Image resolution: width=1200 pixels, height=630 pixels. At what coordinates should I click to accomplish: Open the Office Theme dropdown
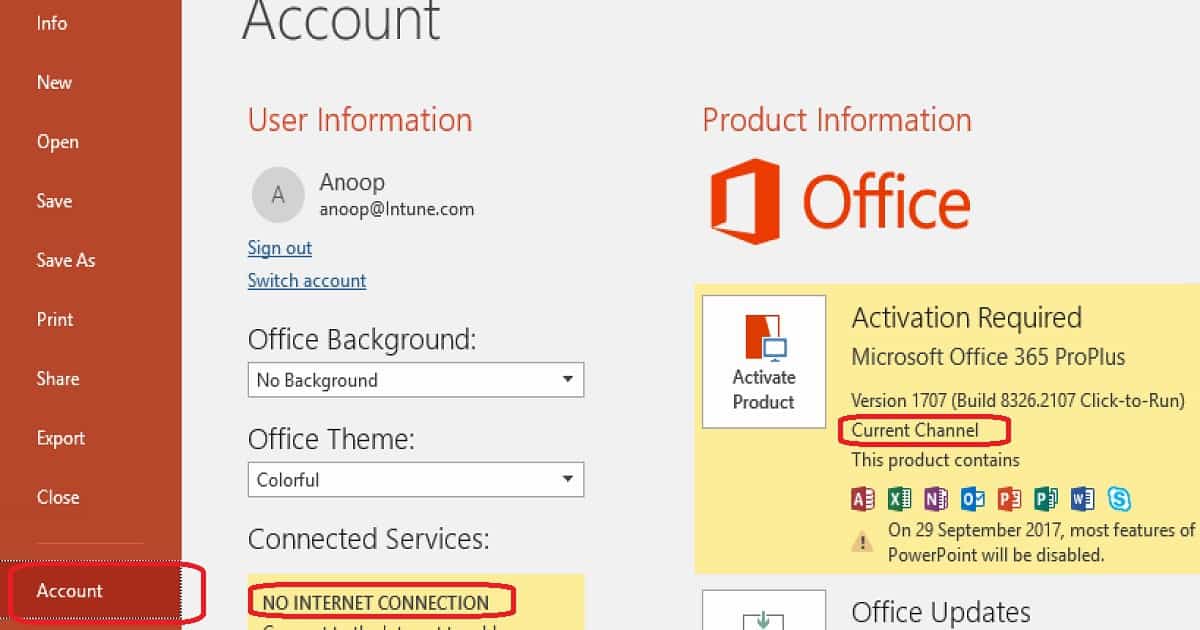(x=416, y=480)
